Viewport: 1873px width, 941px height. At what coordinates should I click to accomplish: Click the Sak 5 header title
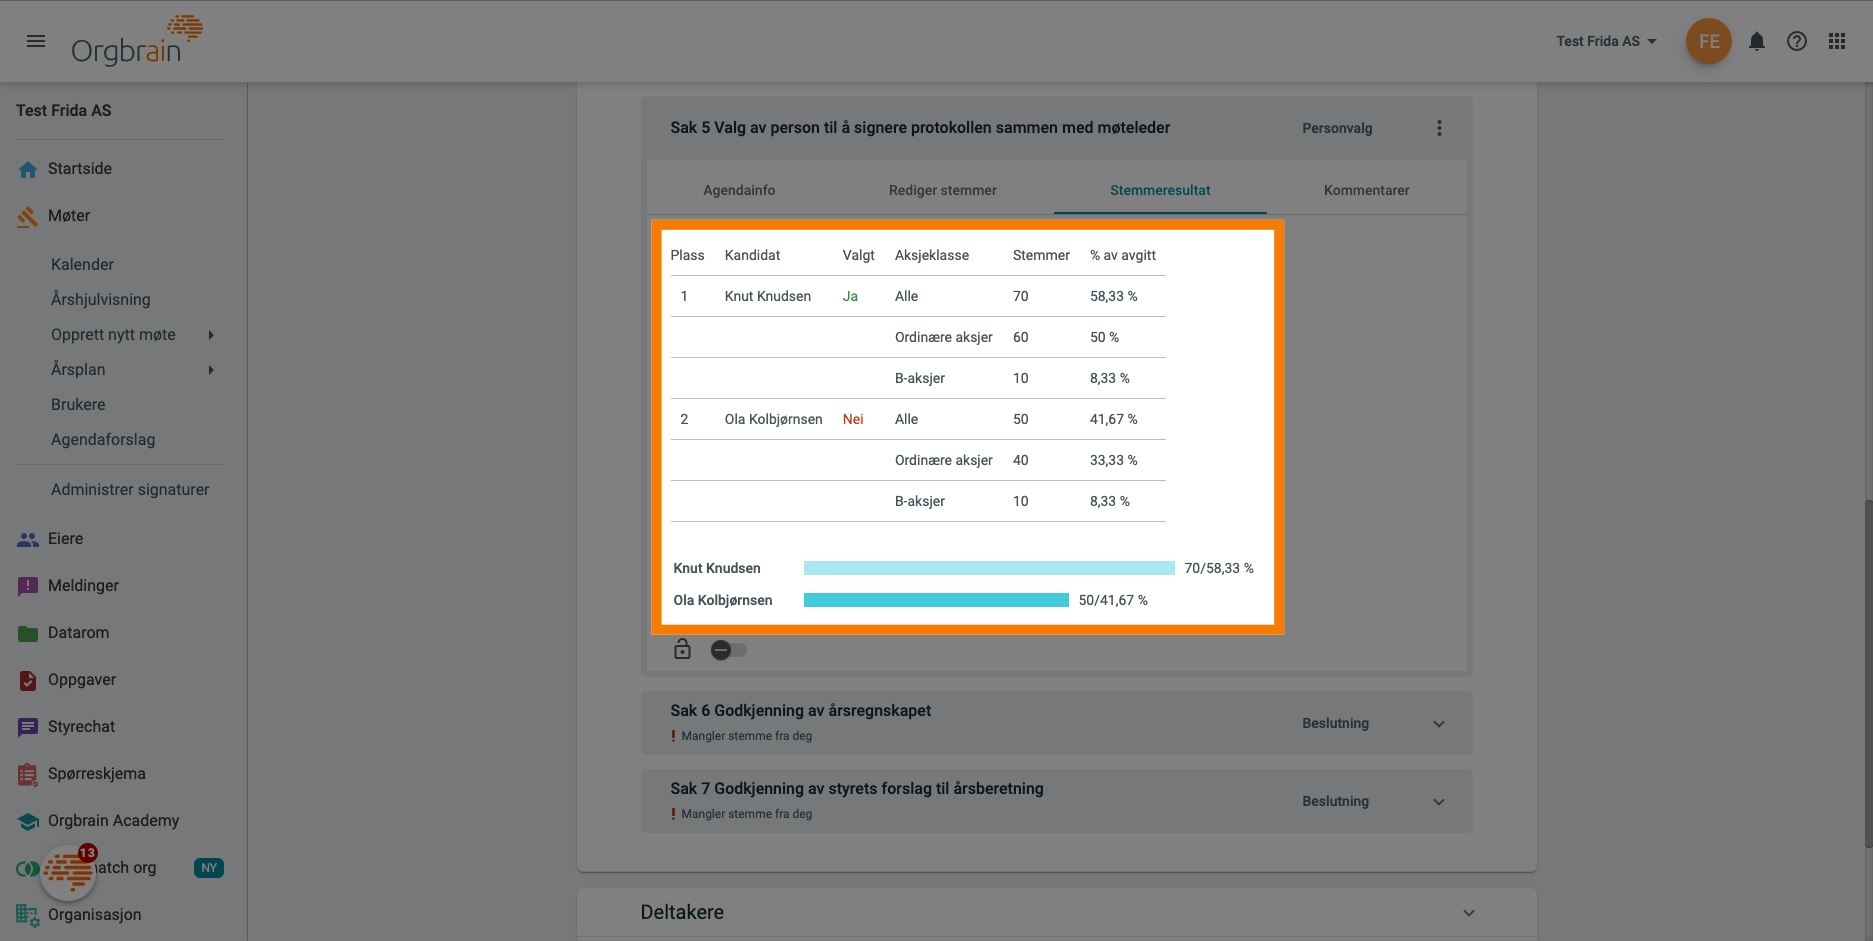tap(920, 128)
